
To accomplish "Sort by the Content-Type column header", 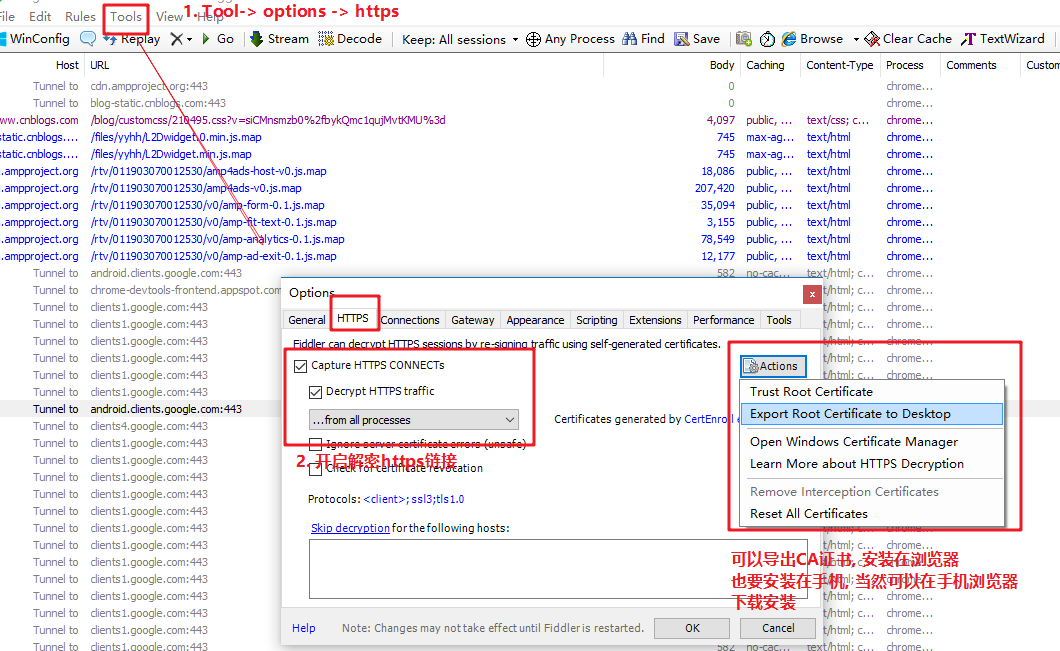I will click(x=840, y=65).
